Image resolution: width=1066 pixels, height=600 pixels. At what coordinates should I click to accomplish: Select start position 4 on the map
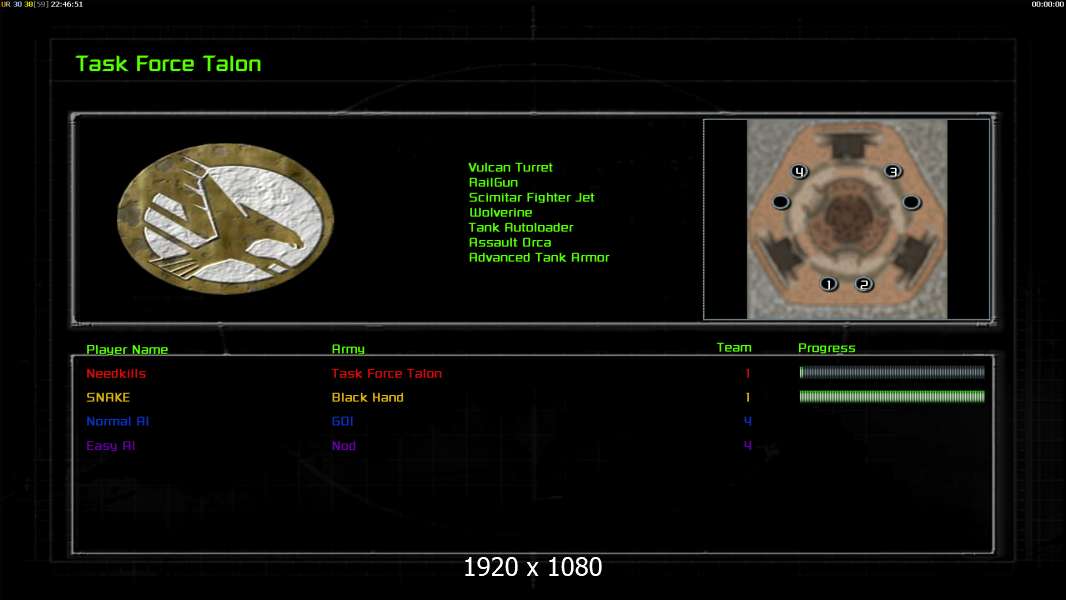click(799, 171)
